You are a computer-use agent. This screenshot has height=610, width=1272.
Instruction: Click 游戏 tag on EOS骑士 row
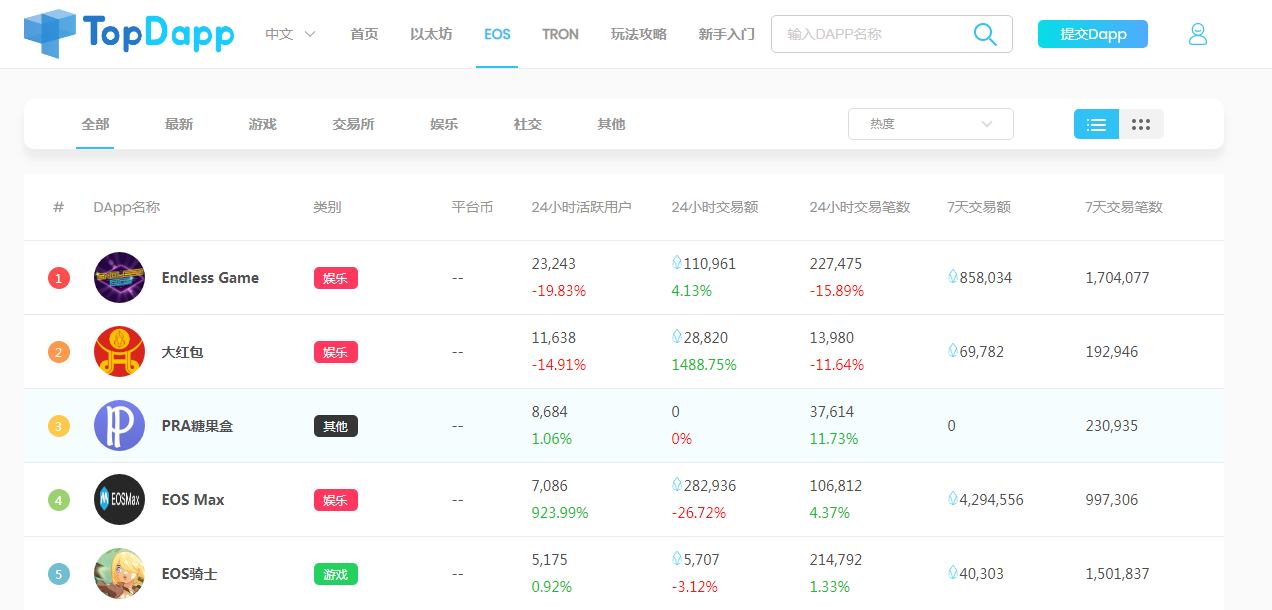pyautogui.click(x=335, y=574)
